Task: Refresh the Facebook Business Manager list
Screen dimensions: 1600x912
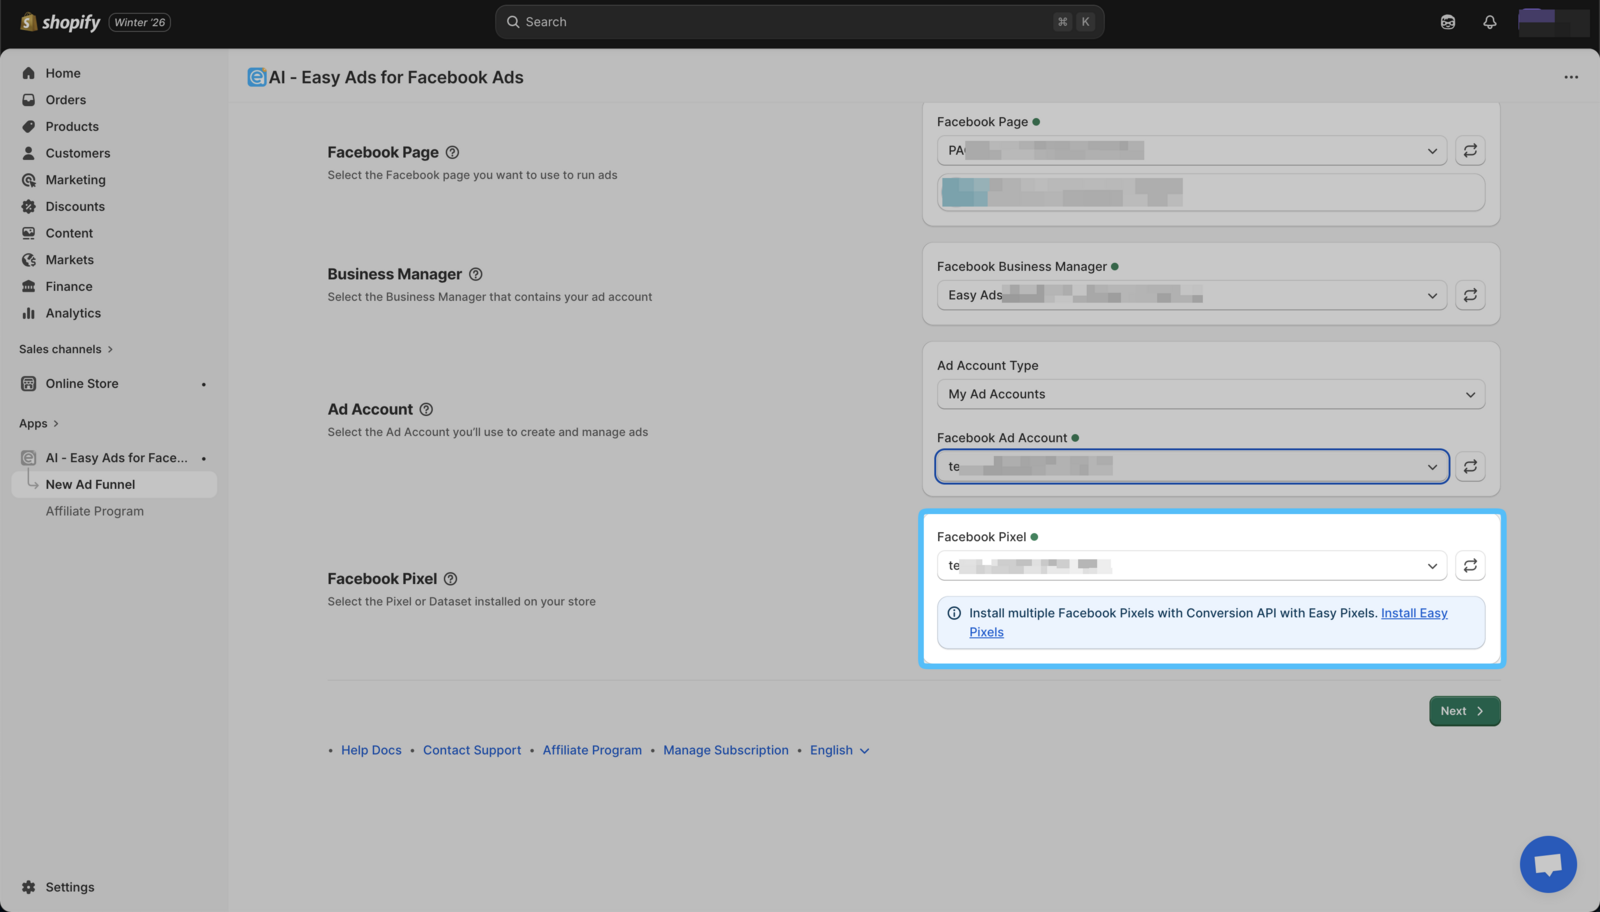Action: pyautogui.click(x=1469, y=295)
